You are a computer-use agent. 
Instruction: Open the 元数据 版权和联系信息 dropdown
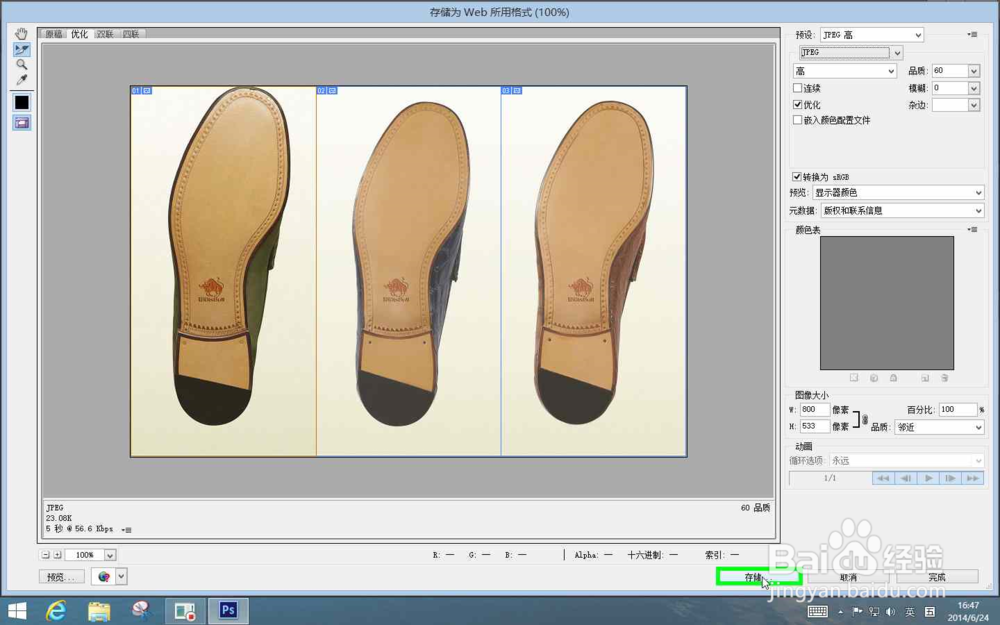902,210
